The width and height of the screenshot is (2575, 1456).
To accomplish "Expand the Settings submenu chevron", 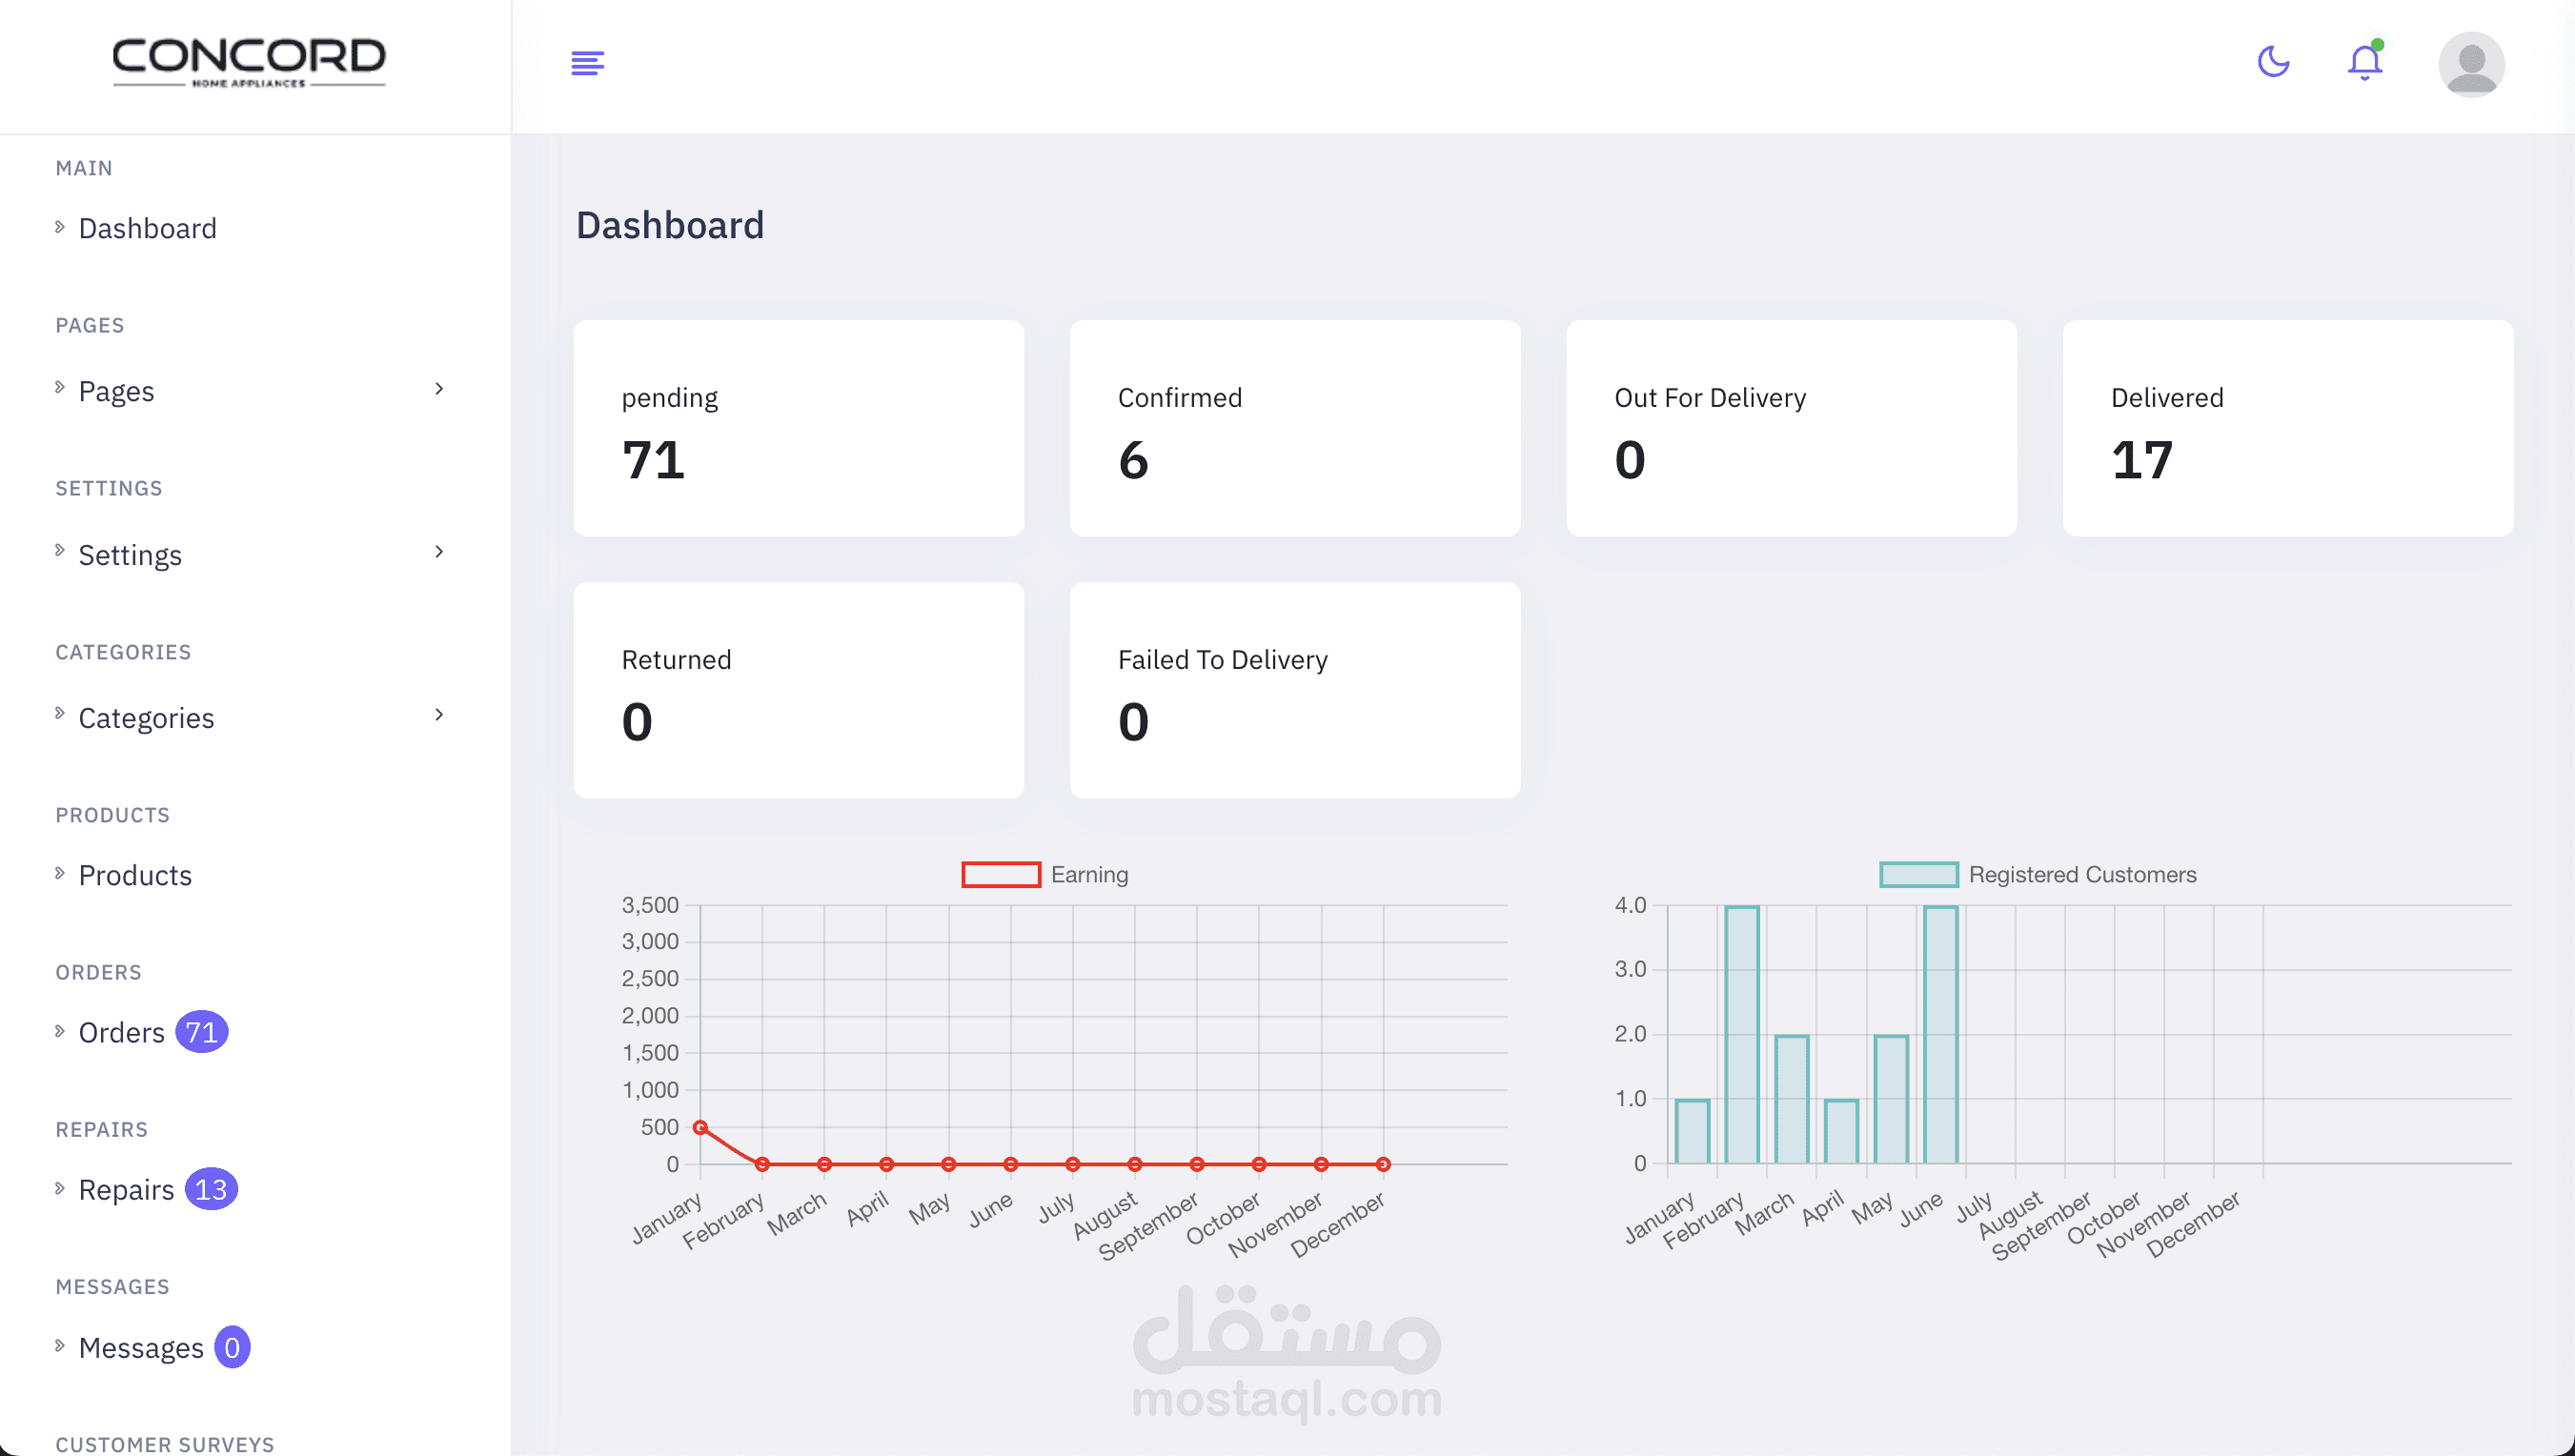I will [x=439, y=552].
